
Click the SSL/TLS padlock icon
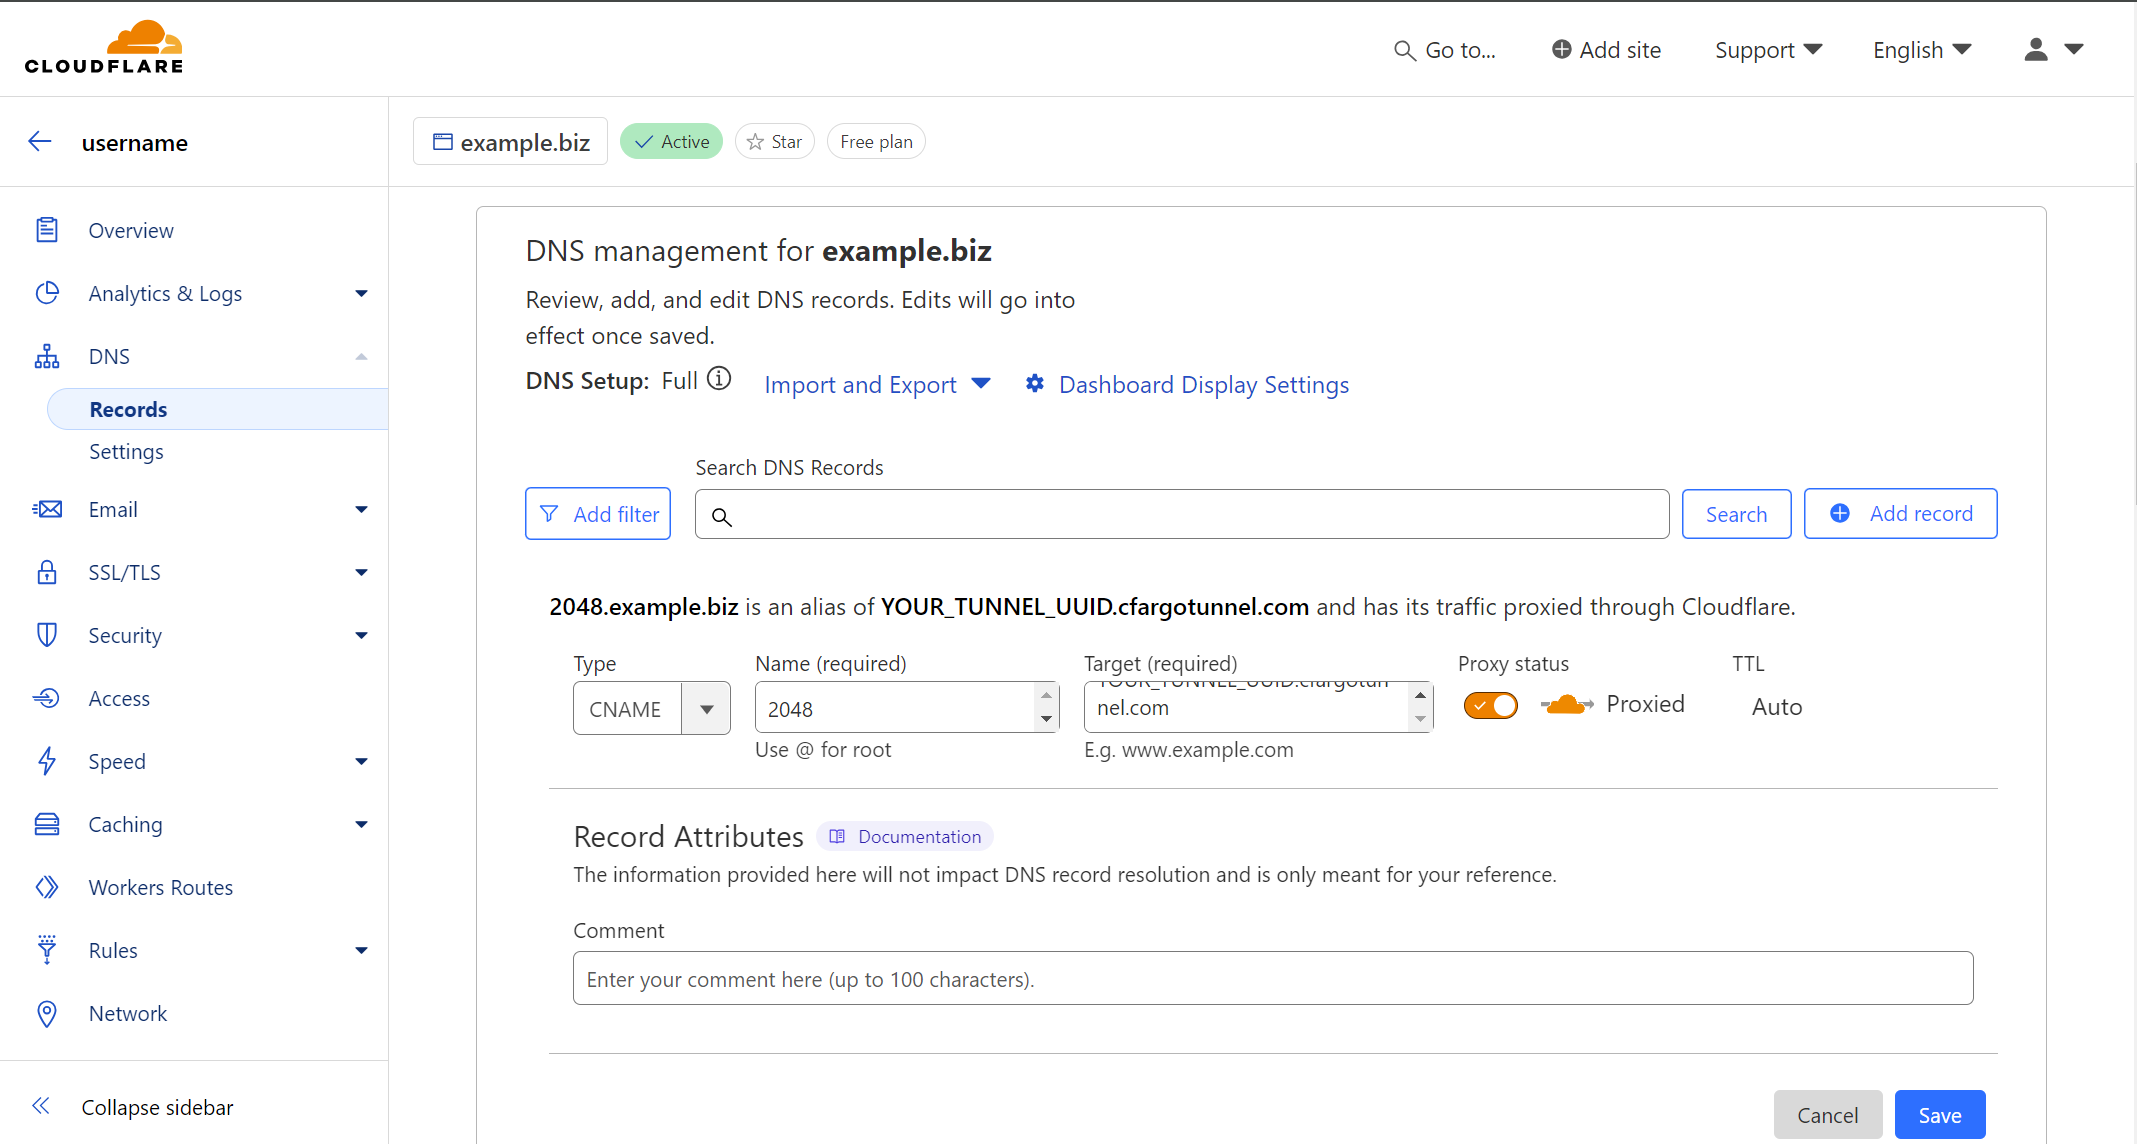[x=47, y=572]
